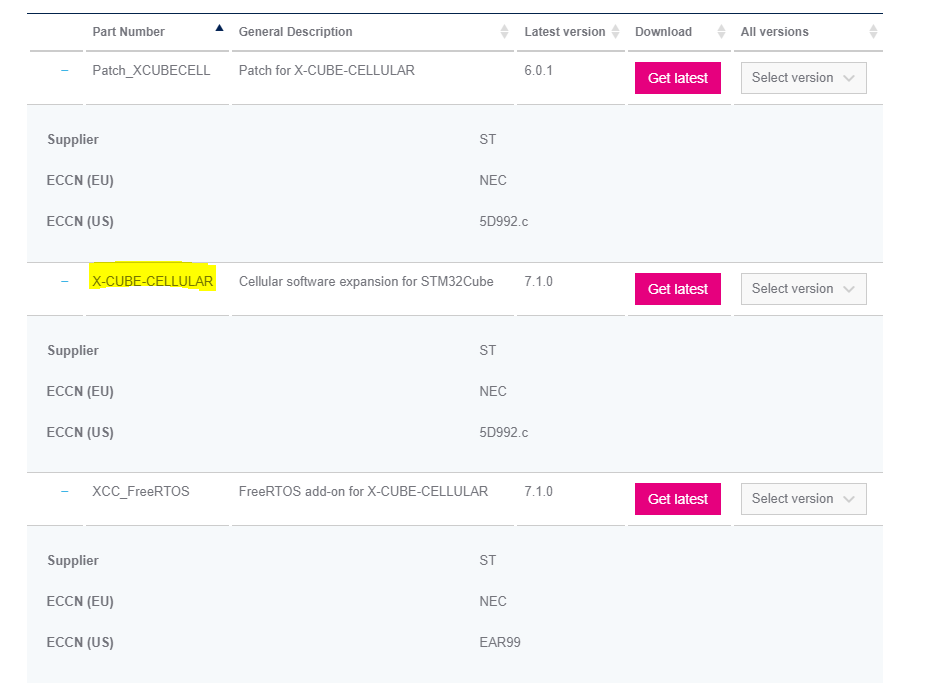Sort by Part Number column arrow
The image size is (939, 683).
(219, 28)
